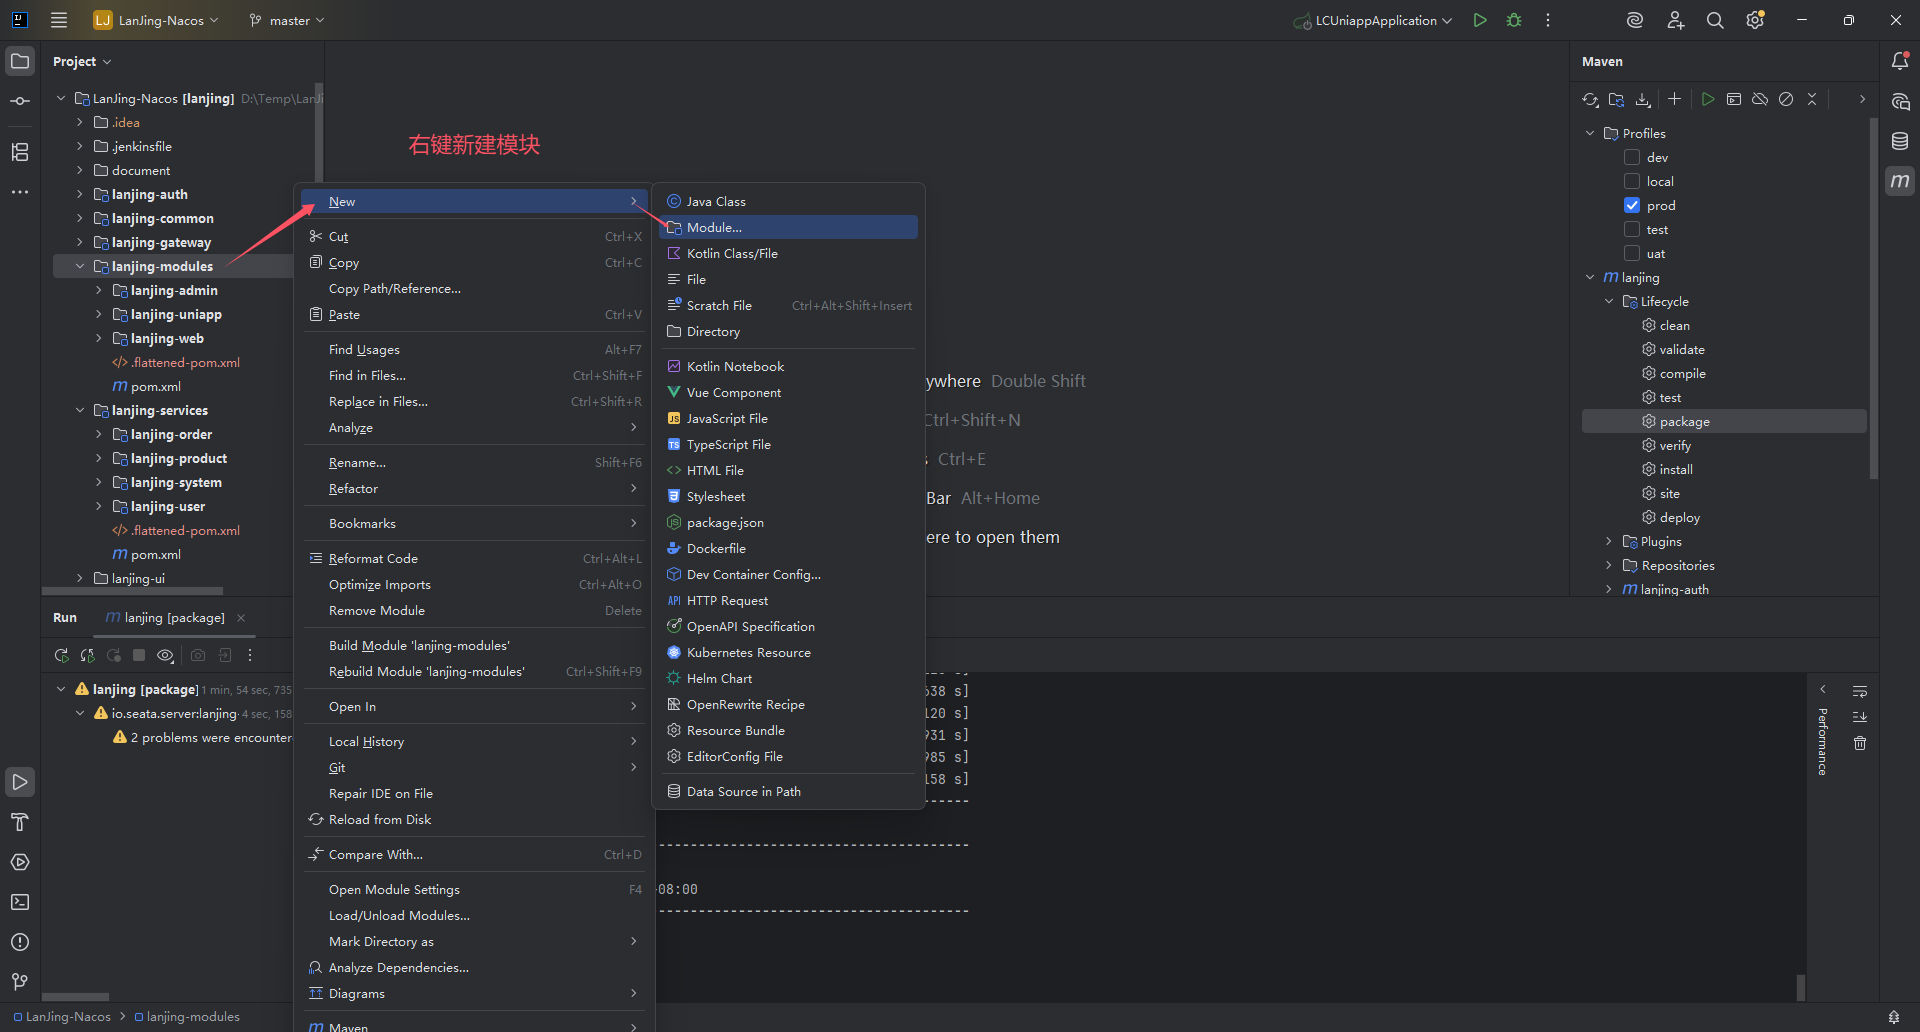Expand the lanjing-admin module node
The image size is (1920, 1032).
click(x=99, y=290)
